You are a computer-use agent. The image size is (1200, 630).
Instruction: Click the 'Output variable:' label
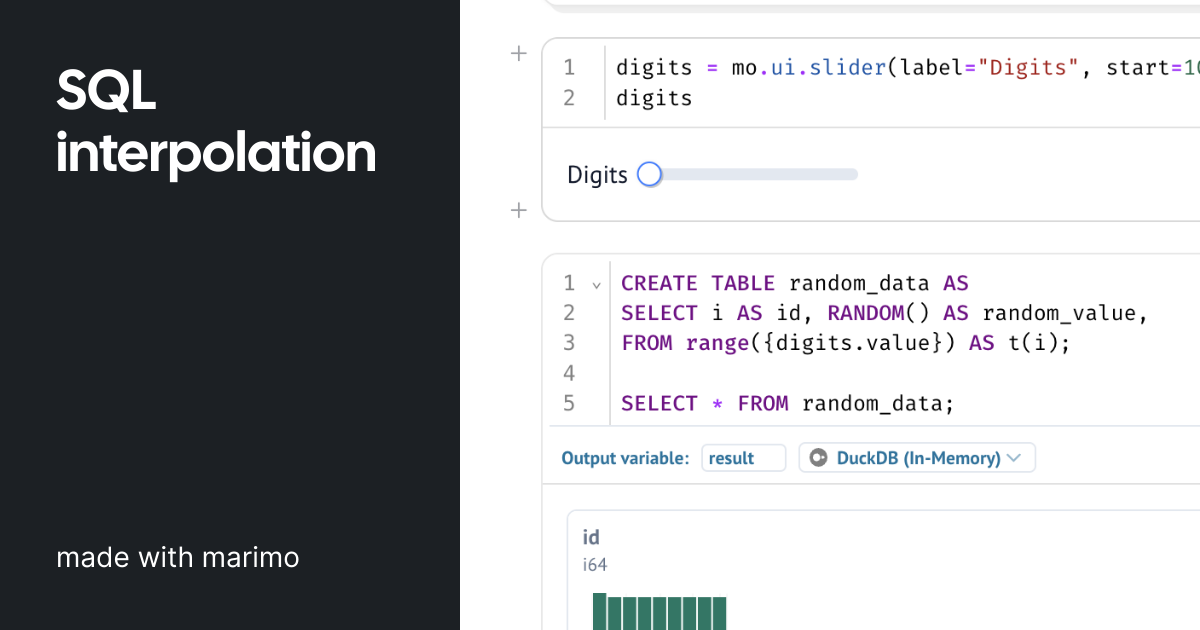click(625, 458)
